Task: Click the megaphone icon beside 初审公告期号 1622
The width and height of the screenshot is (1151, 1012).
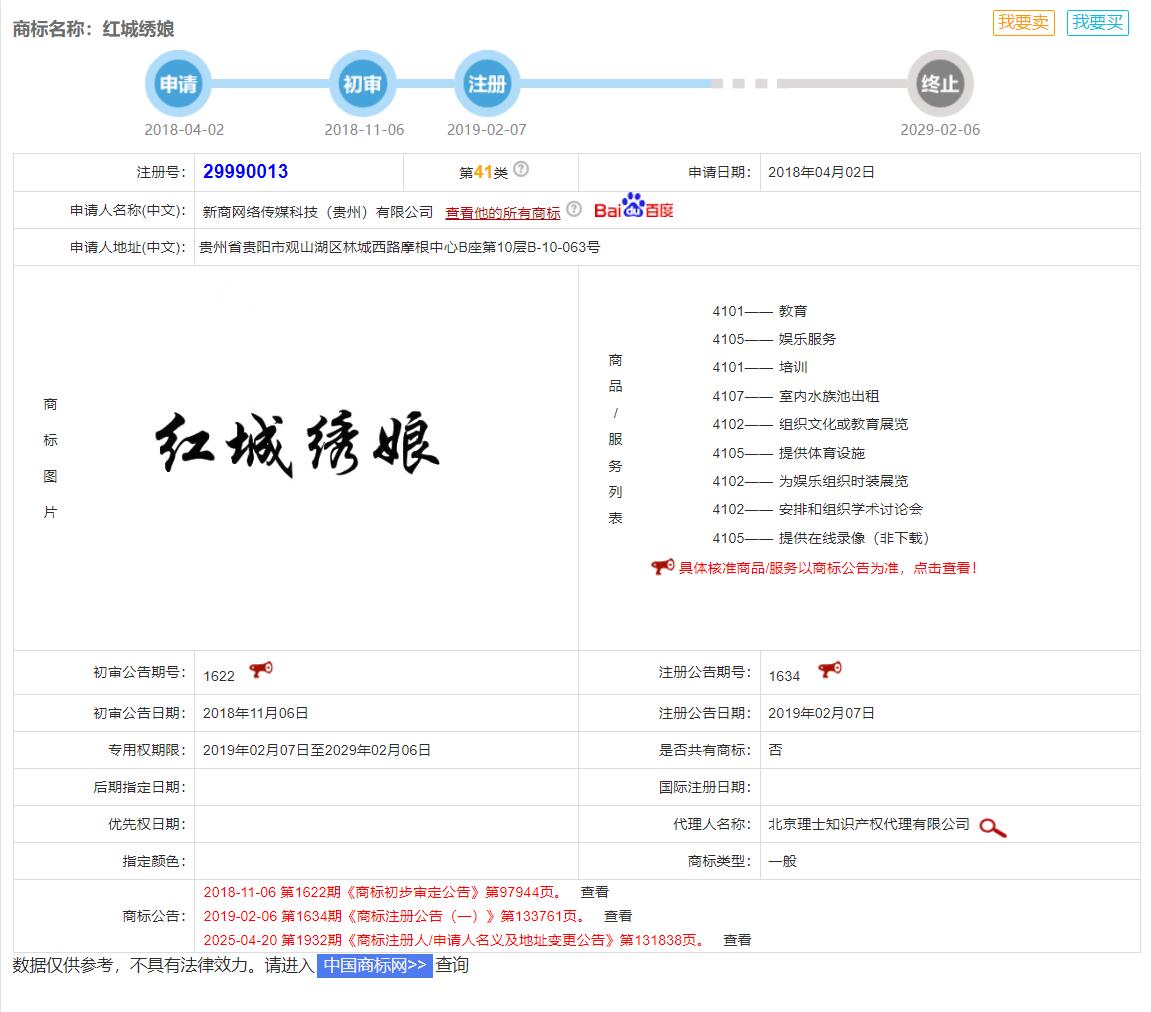Action: click(x=260, y=669)
